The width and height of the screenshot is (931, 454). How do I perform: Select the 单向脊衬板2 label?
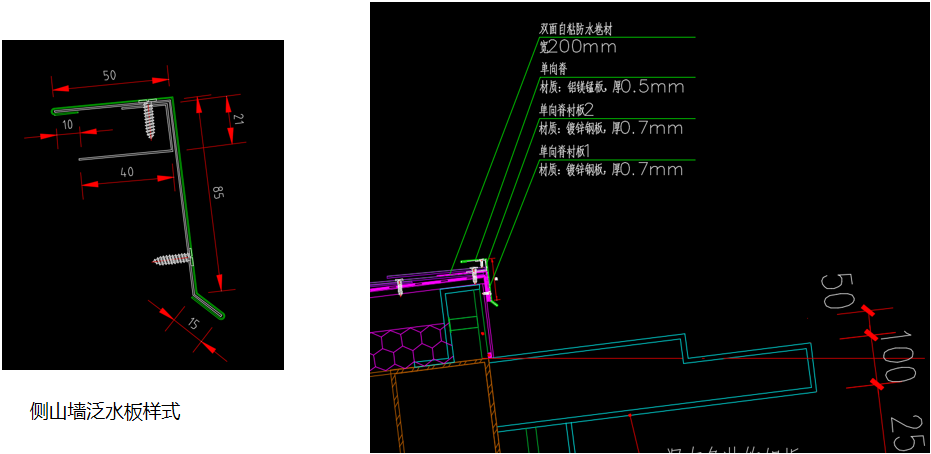[566, 110]
